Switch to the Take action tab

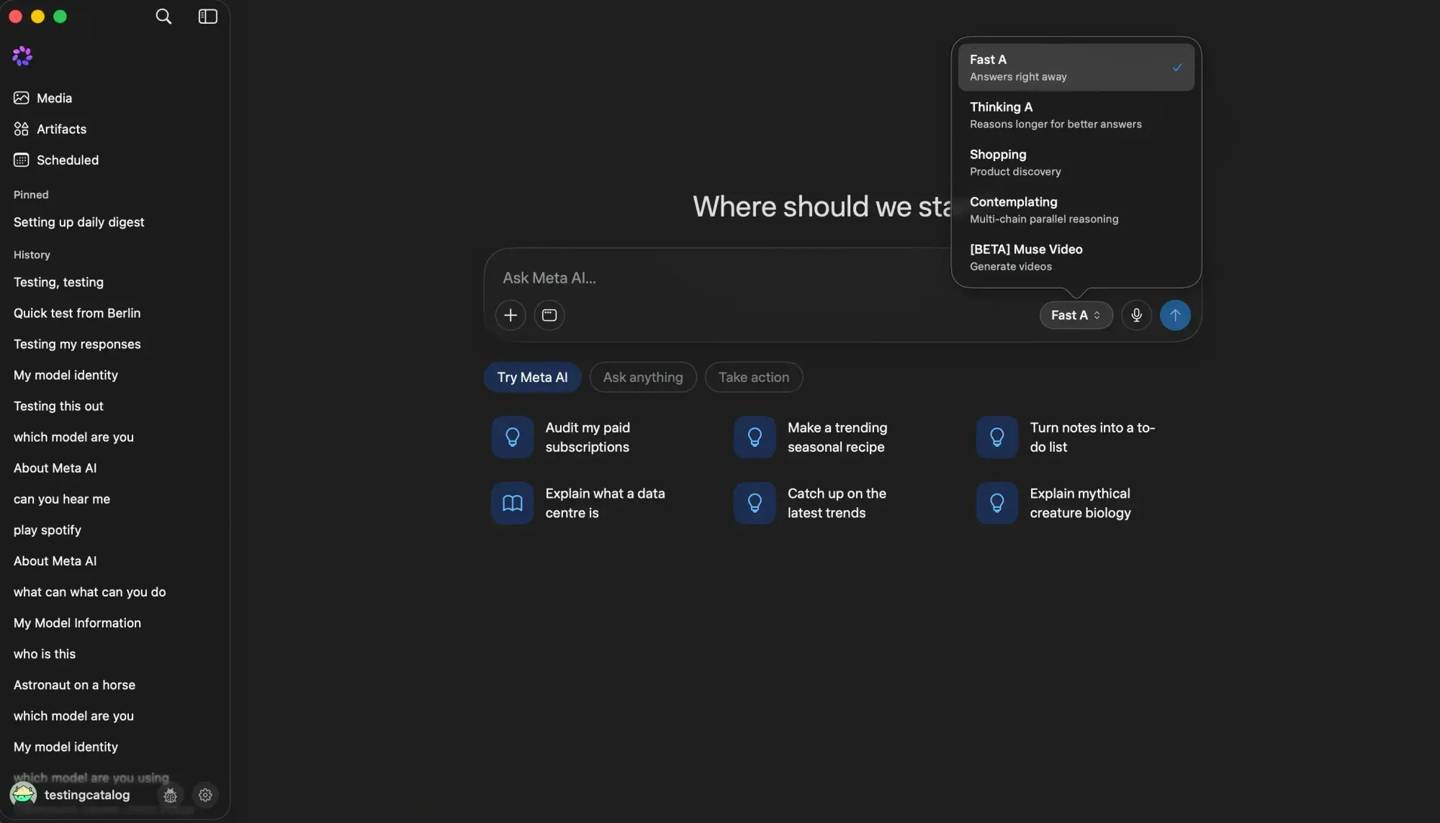coord(754,377)
